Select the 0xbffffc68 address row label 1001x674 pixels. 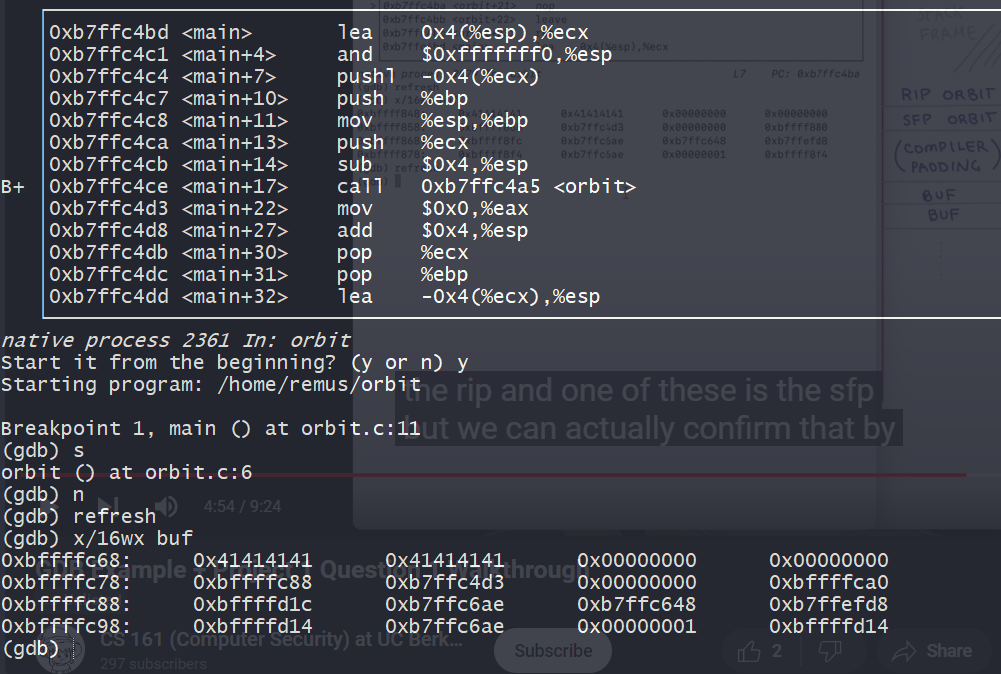[x=65, y=561]
